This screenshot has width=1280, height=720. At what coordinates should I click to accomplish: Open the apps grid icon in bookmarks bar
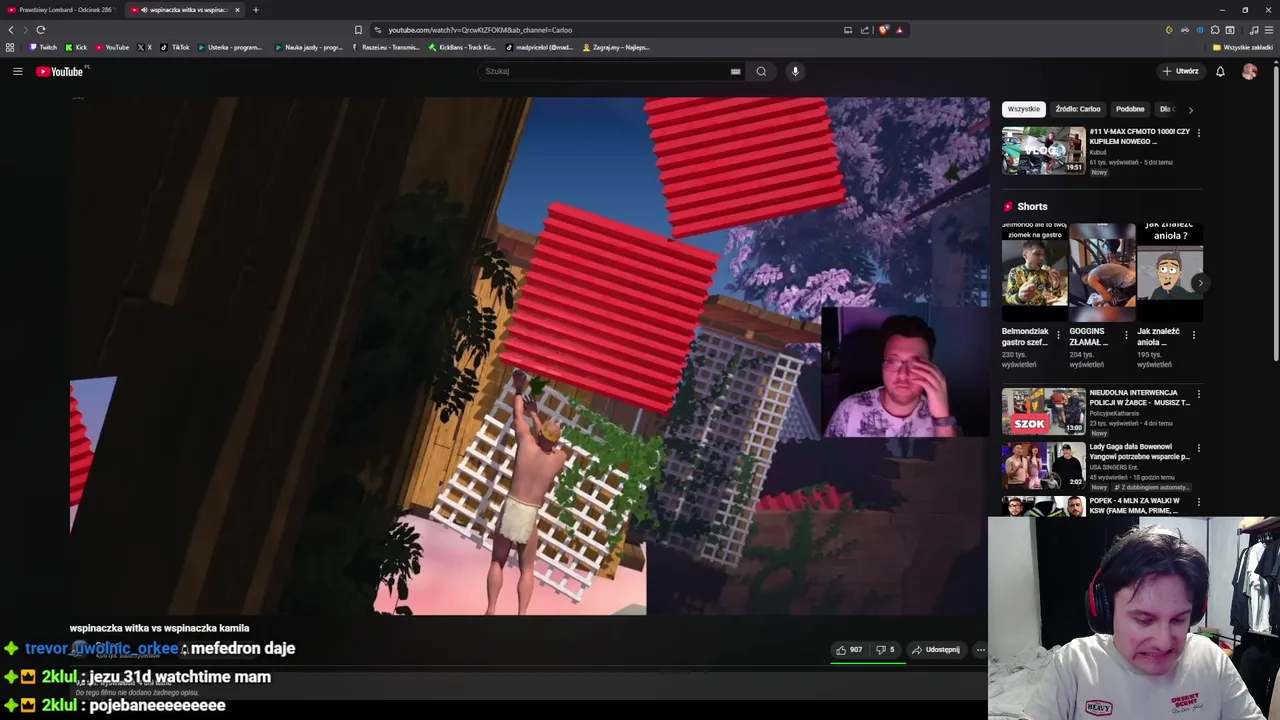pos(10,47)
